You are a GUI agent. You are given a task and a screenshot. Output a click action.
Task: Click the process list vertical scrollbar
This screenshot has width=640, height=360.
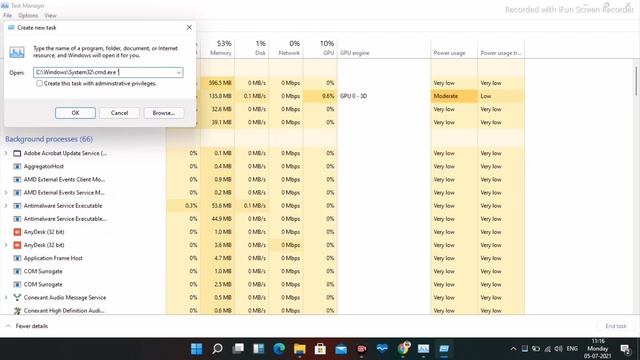(x=636, y=82)
